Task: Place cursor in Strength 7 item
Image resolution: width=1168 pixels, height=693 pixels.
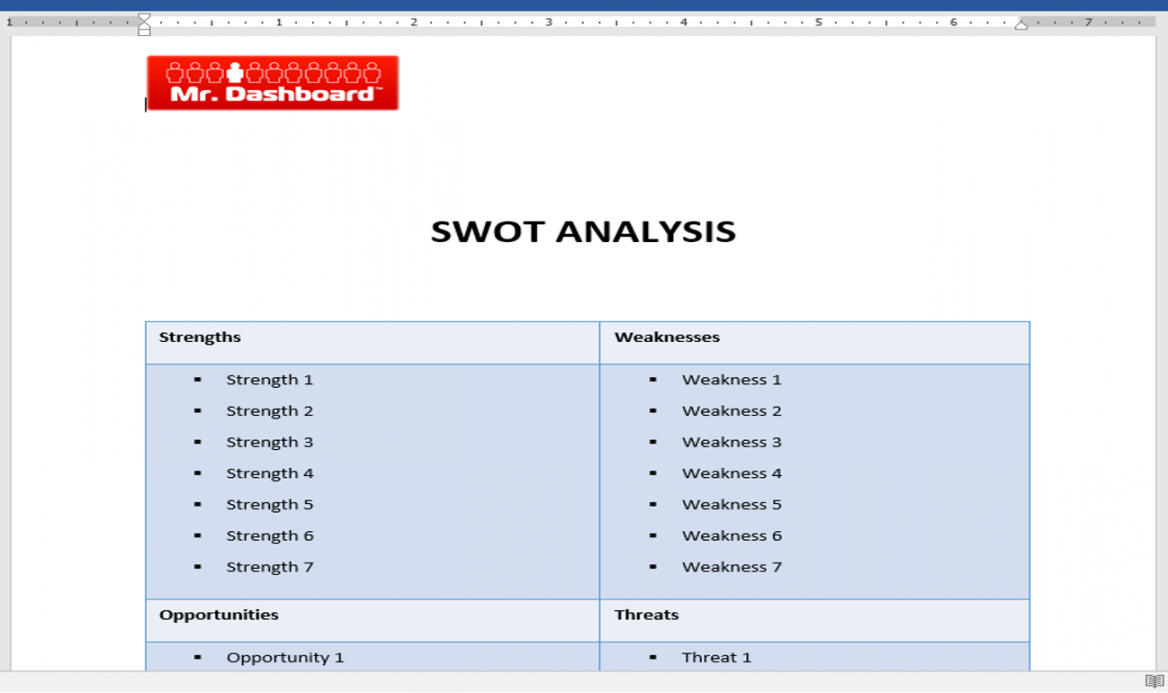Action: coord(269,567)
